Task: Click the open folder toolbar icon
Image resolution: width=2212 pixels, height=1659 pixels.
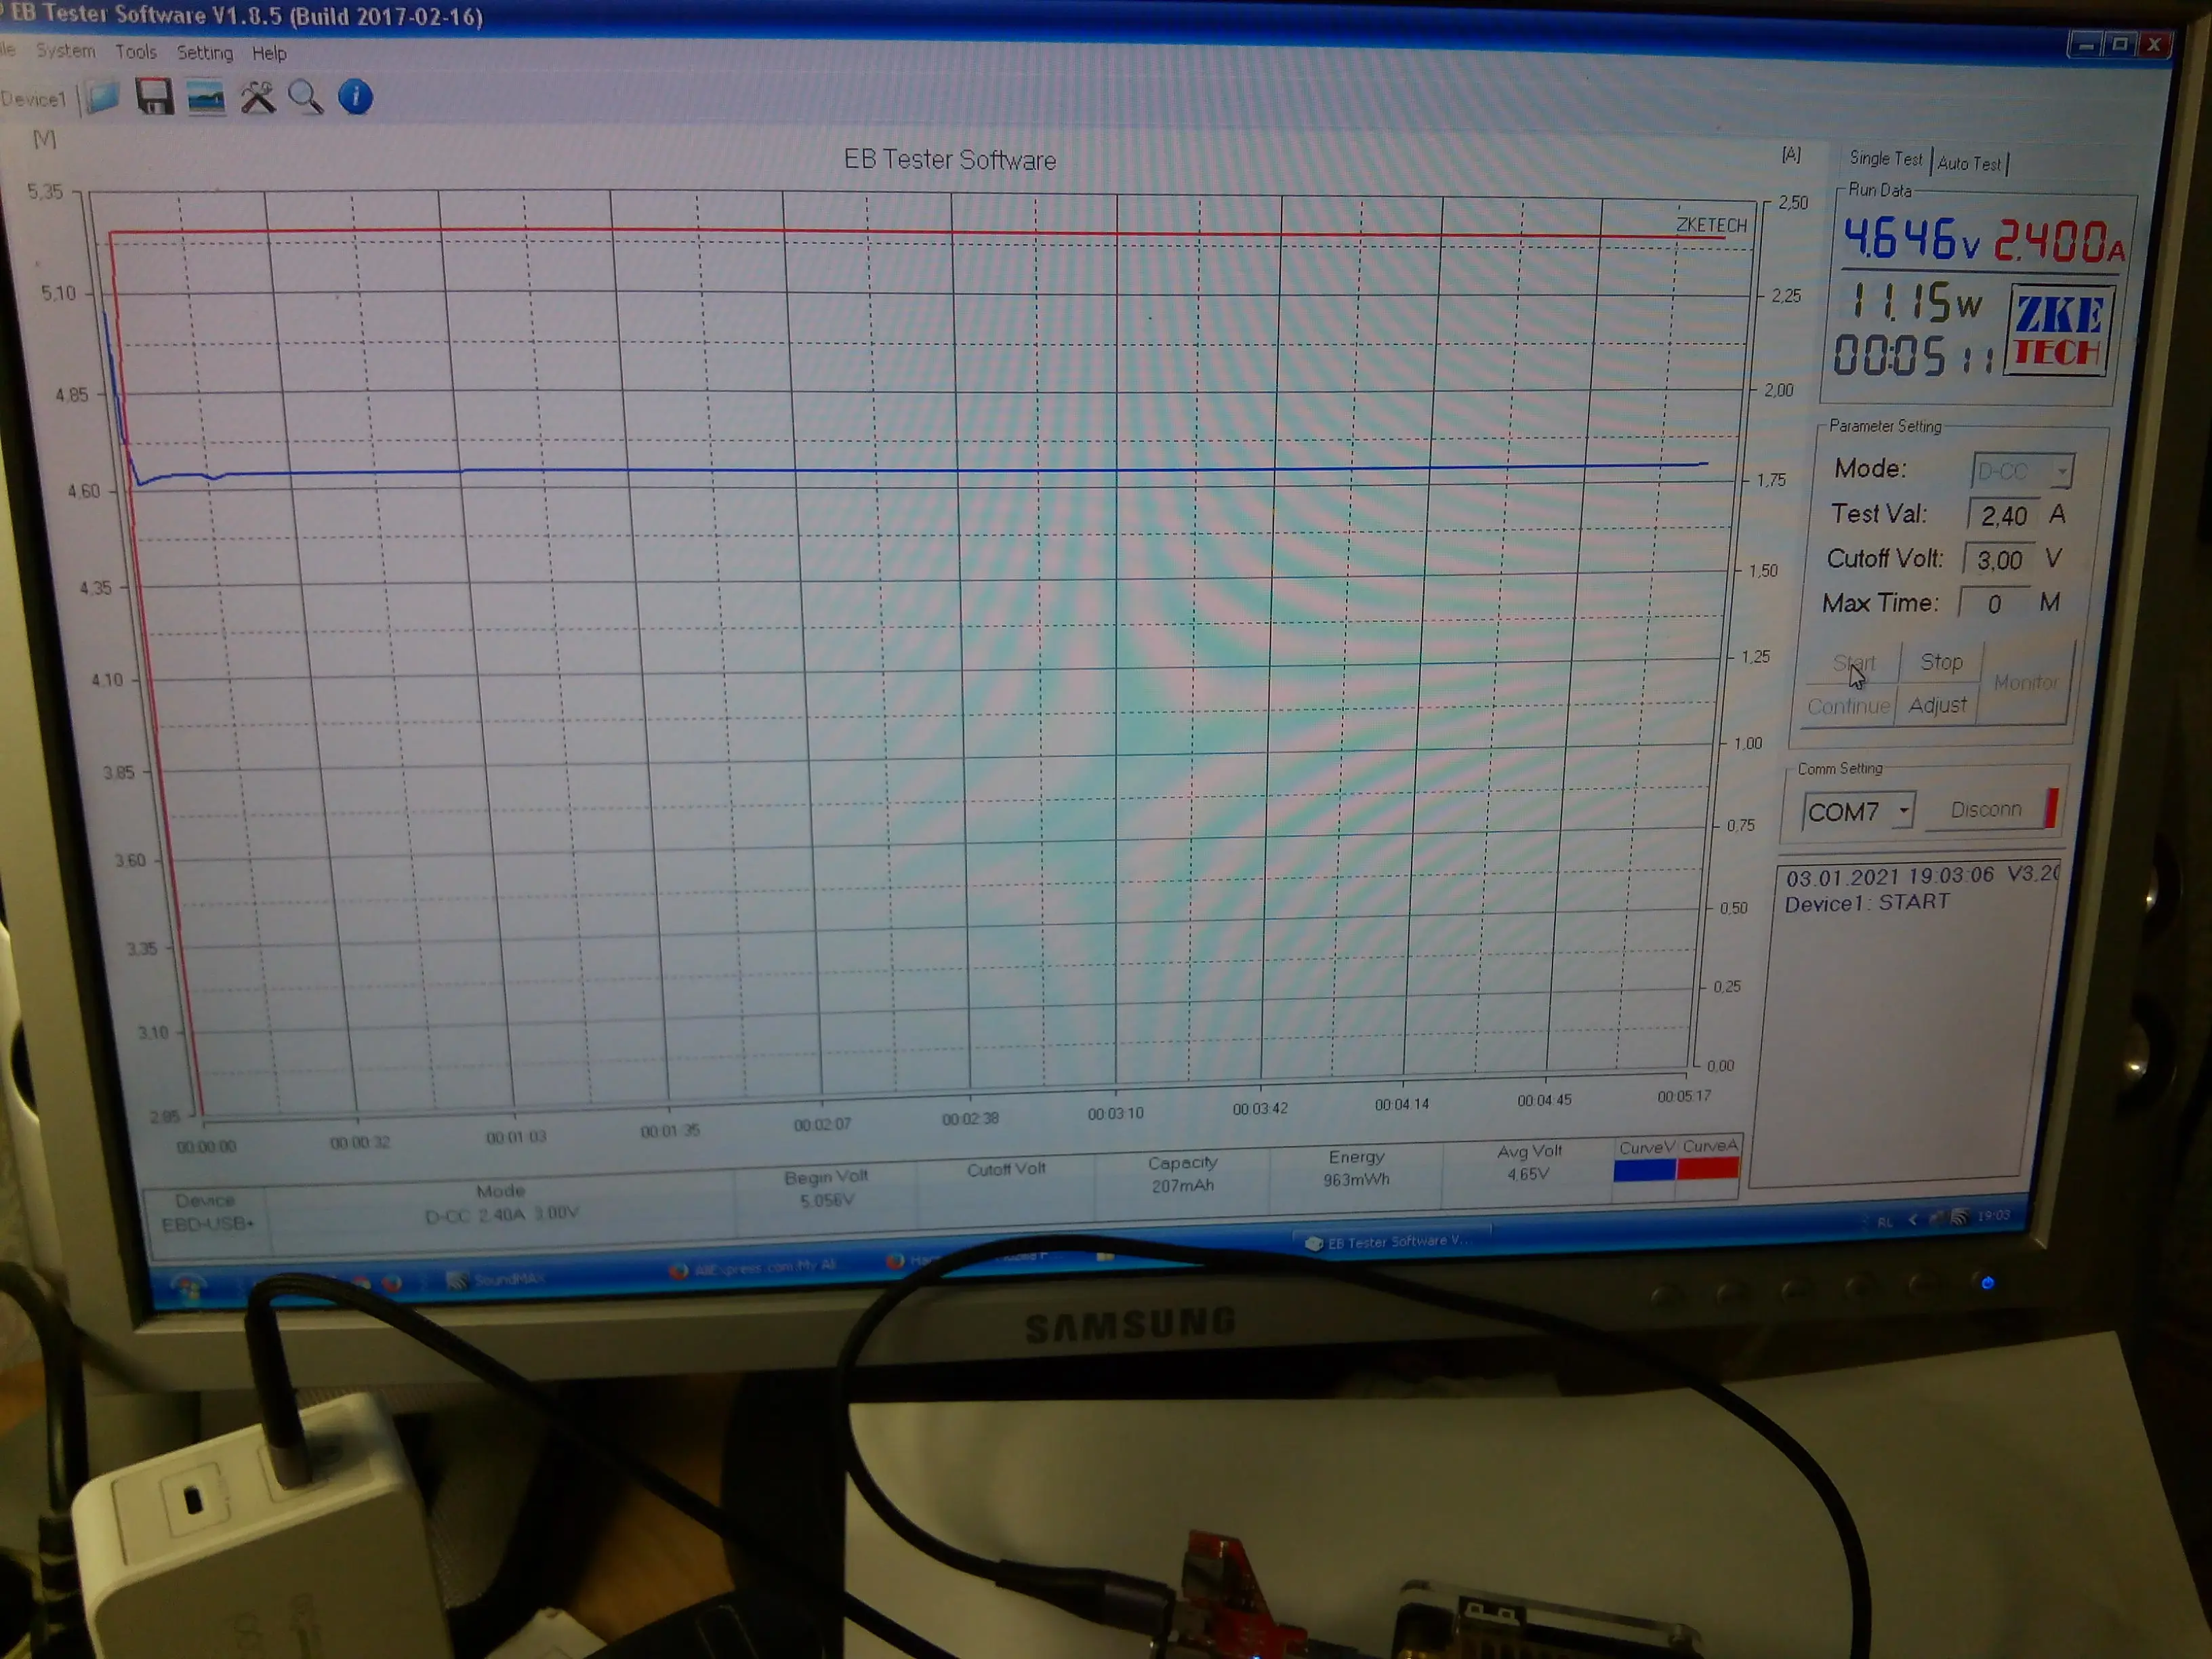Action: (x=103, y=98)
